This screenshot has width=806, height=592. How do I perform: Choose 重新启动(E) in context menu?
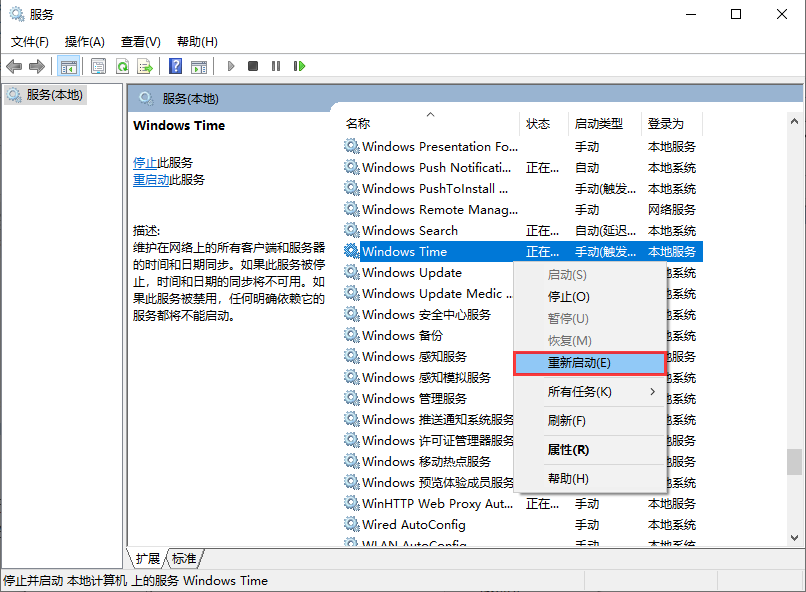(x=589, y=363)
